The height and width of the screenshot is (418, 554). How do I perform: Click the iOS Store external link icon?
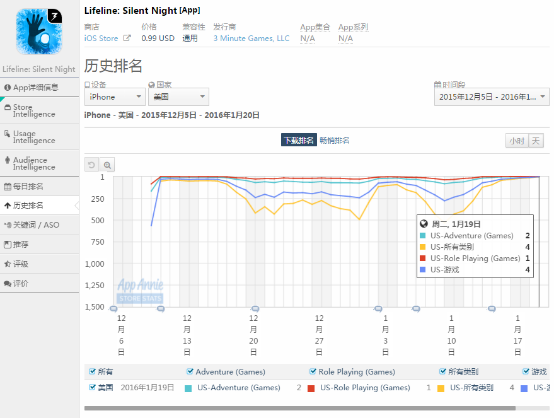point(126,38)
